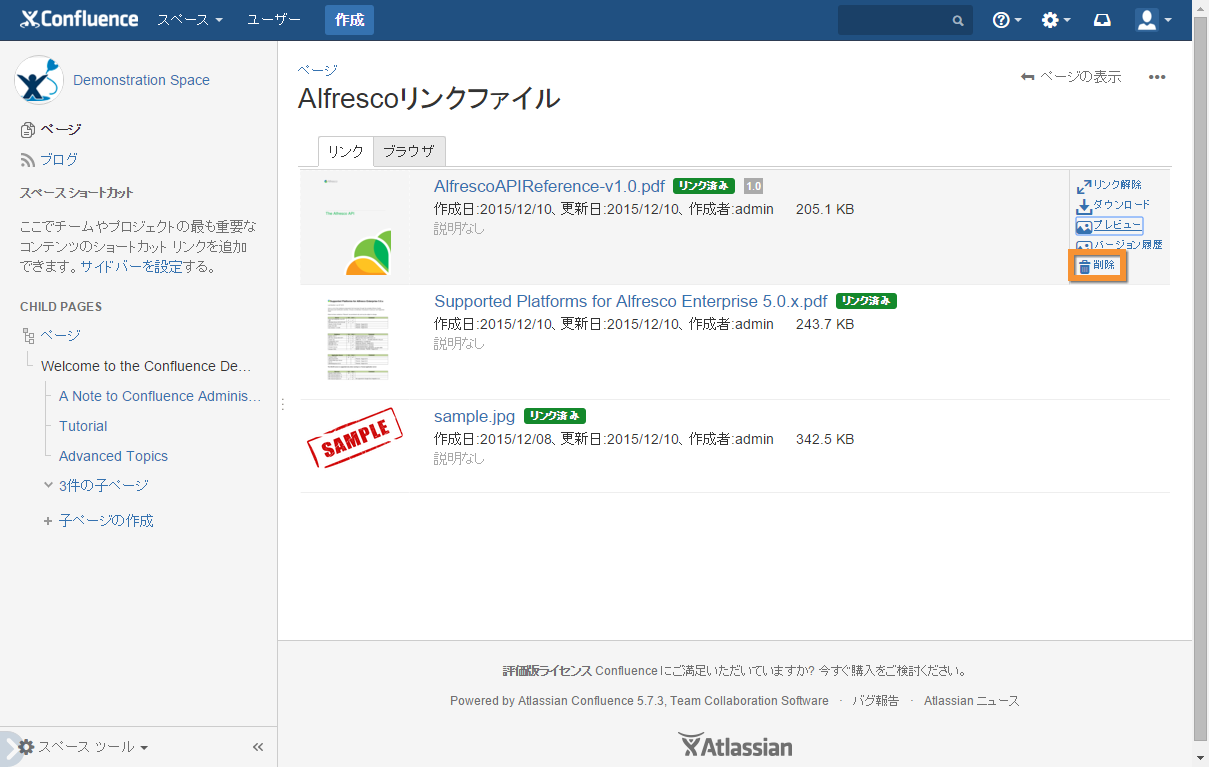Open A Note to Confluence Adminis… page
Screen dimensions: 1209x767
160,396
